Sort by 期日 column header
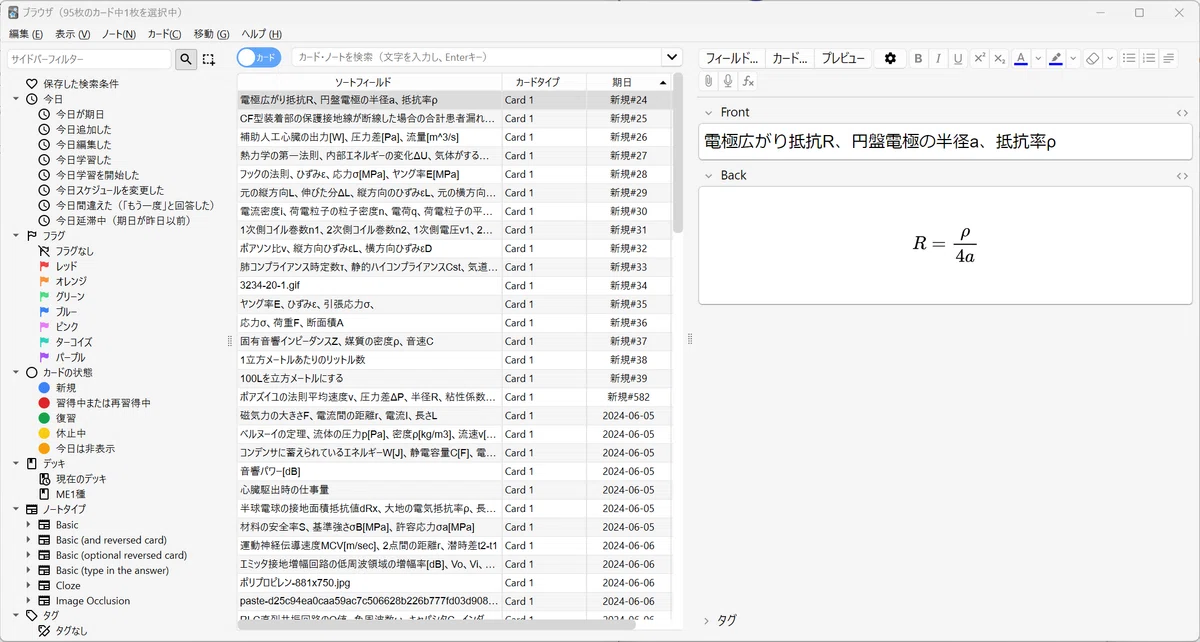The image size is (1200, 642). (629, 82)
